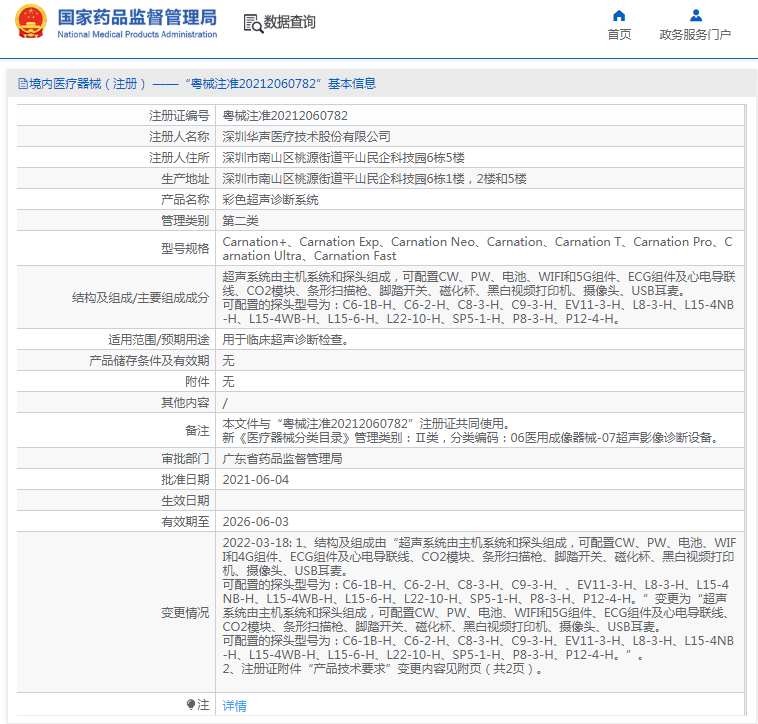Select registration number 粤械注准20212060782 in table
Viewport: 758px width, 724px height.
(x=285, y=116)
